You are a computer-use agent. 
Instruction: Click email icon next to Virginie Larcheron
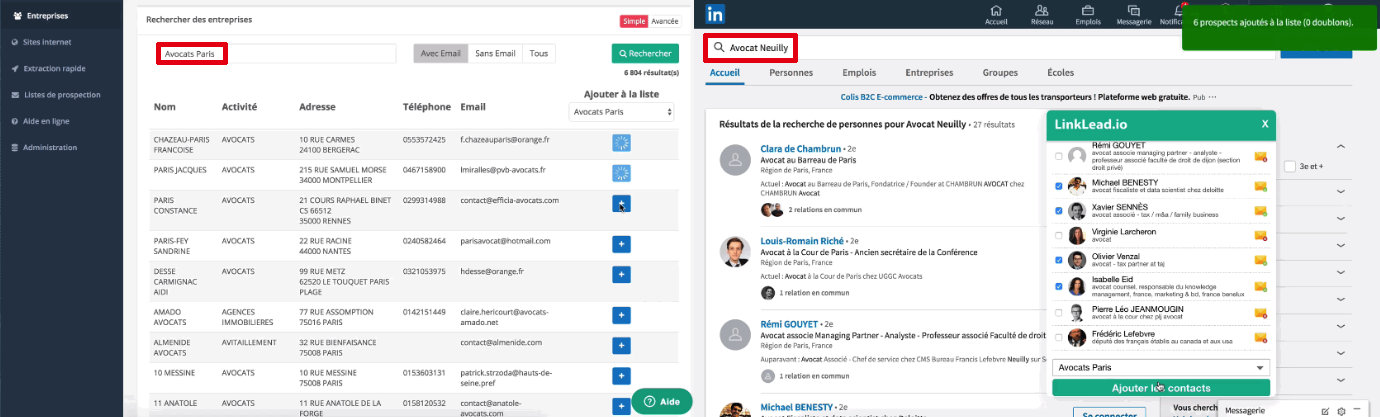tap(1261, 236)
